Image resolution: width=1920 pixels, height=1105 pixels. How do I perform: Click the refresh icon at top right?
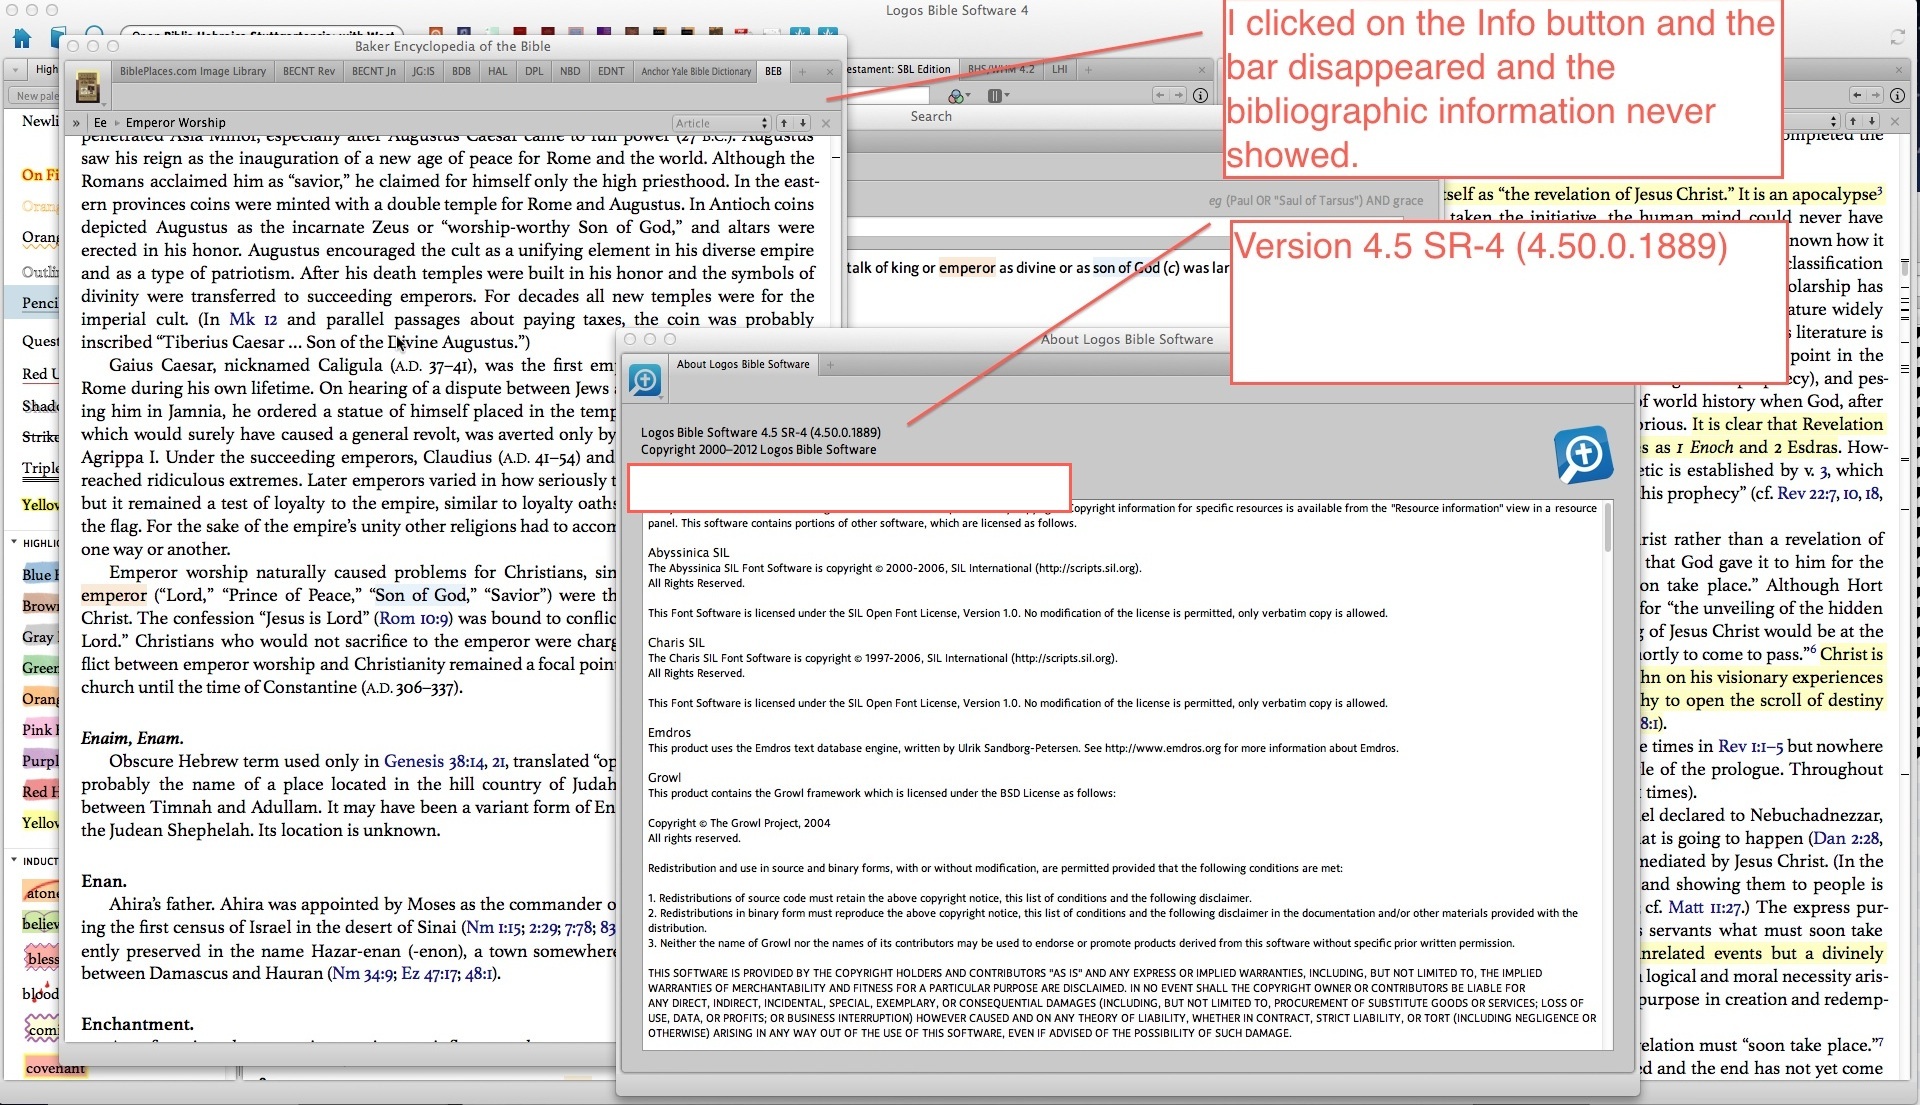[x=1897, y=37]
